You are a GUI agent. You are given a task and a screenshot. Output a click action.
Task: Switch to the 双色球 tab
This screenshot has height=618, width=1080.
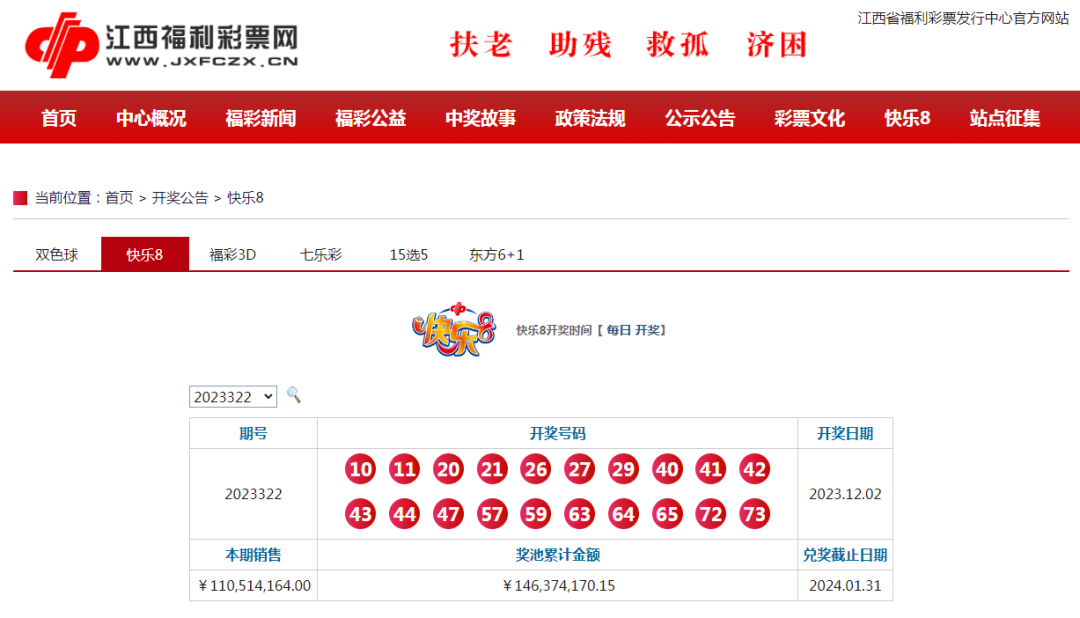click(x=56, y=255)
